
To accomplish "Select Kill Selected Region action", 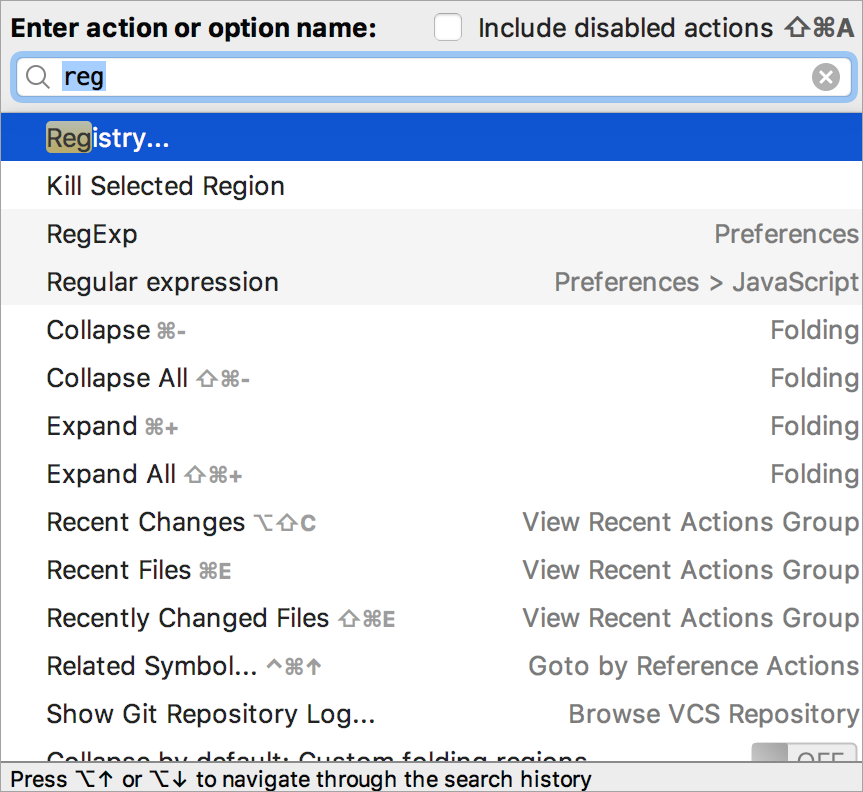I will tap(432, 185).
